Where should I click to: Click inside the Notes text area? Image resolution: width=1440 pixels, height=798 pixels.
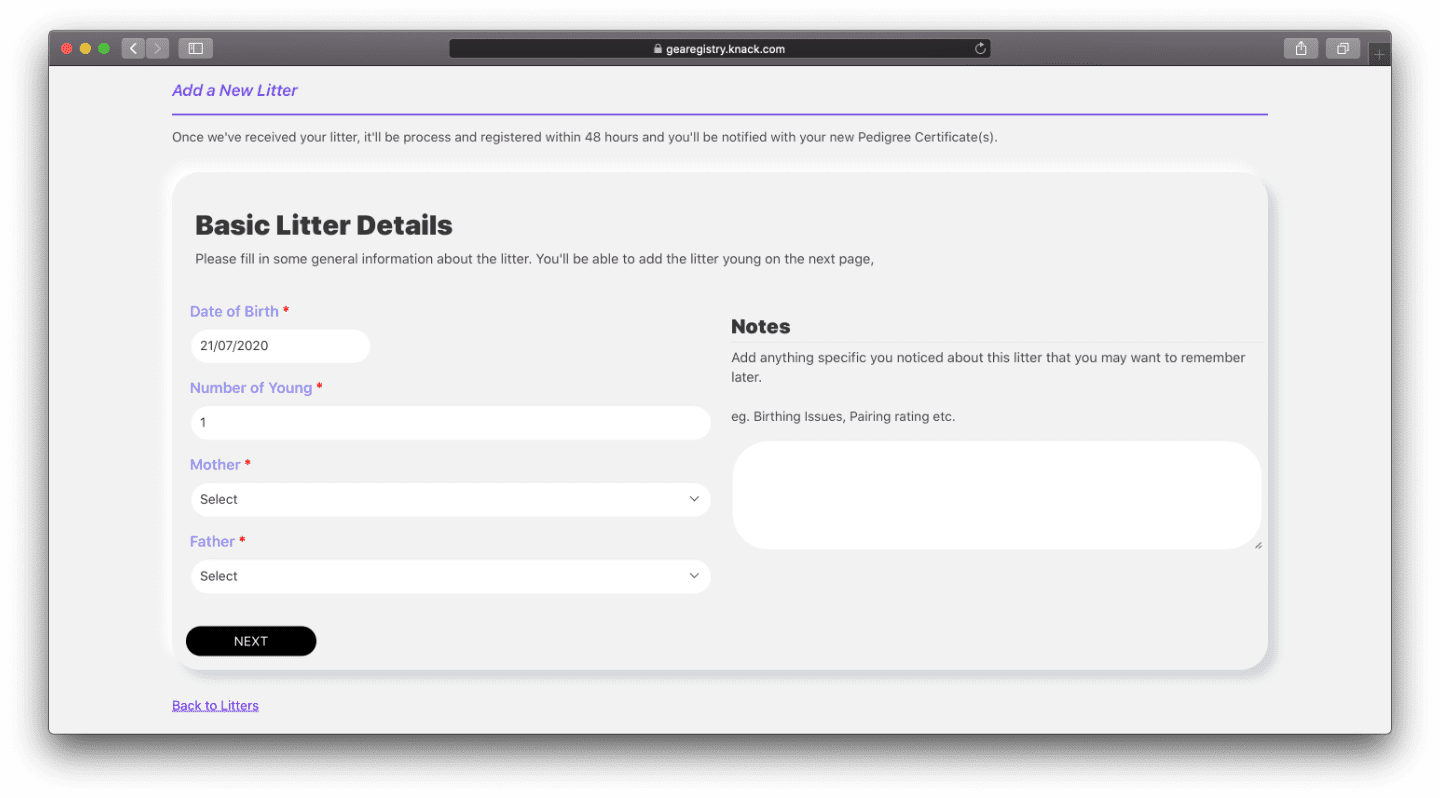[996, 495]
